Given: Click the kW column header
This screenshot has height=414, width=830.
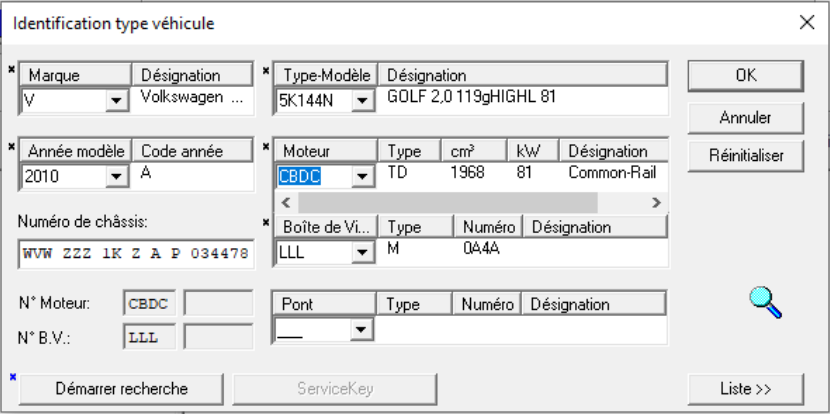Looking at the screenshot, I should point(533,151).
